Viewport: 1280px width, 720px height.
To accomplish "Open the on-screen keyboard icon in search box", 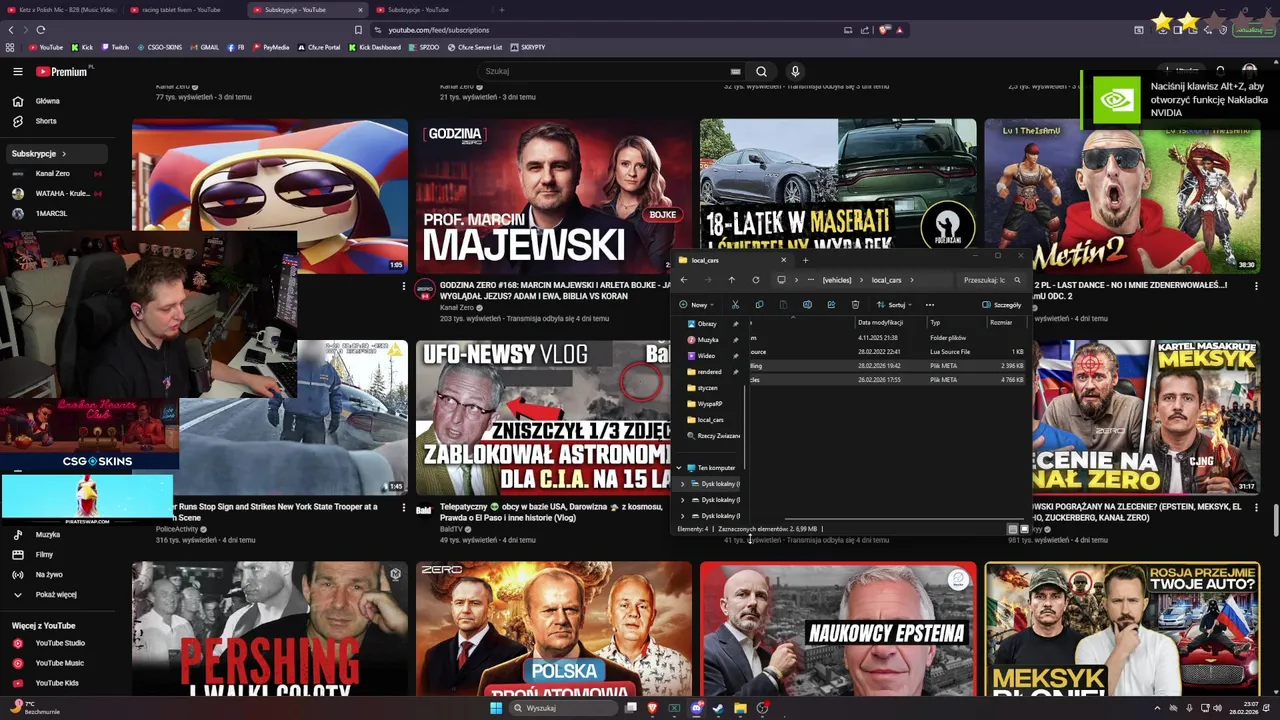I will point(735,72).
